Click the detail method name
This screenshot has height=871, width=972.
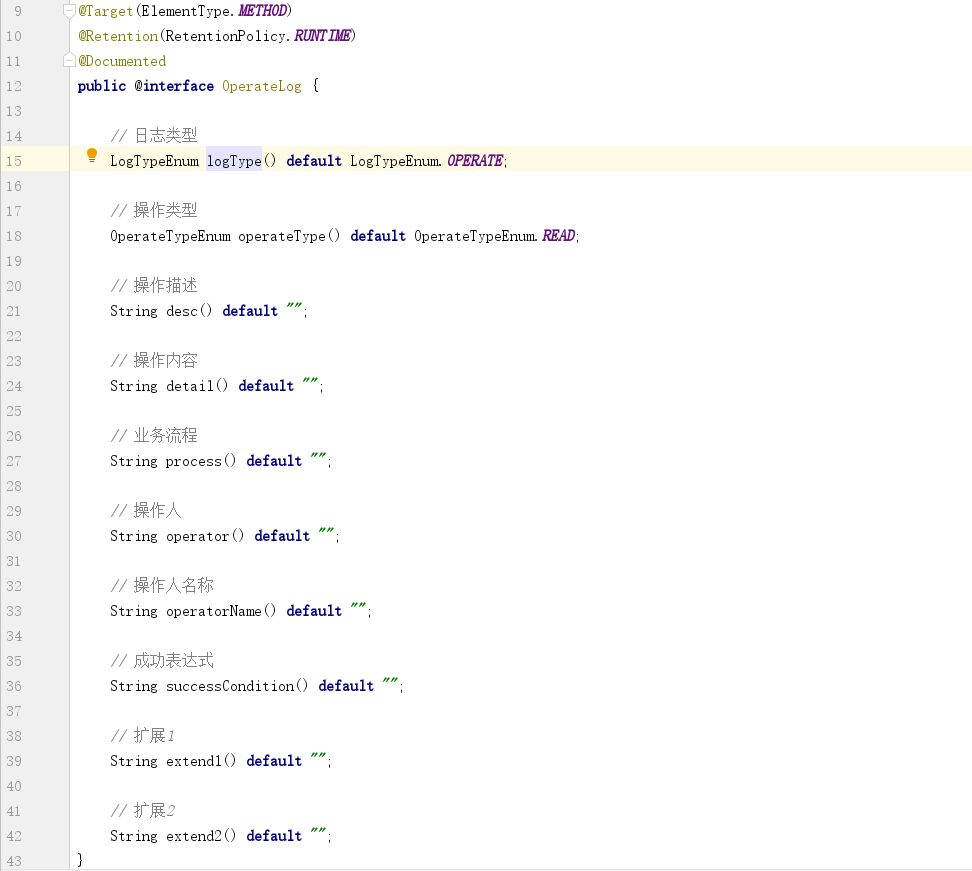click(190, 386)
